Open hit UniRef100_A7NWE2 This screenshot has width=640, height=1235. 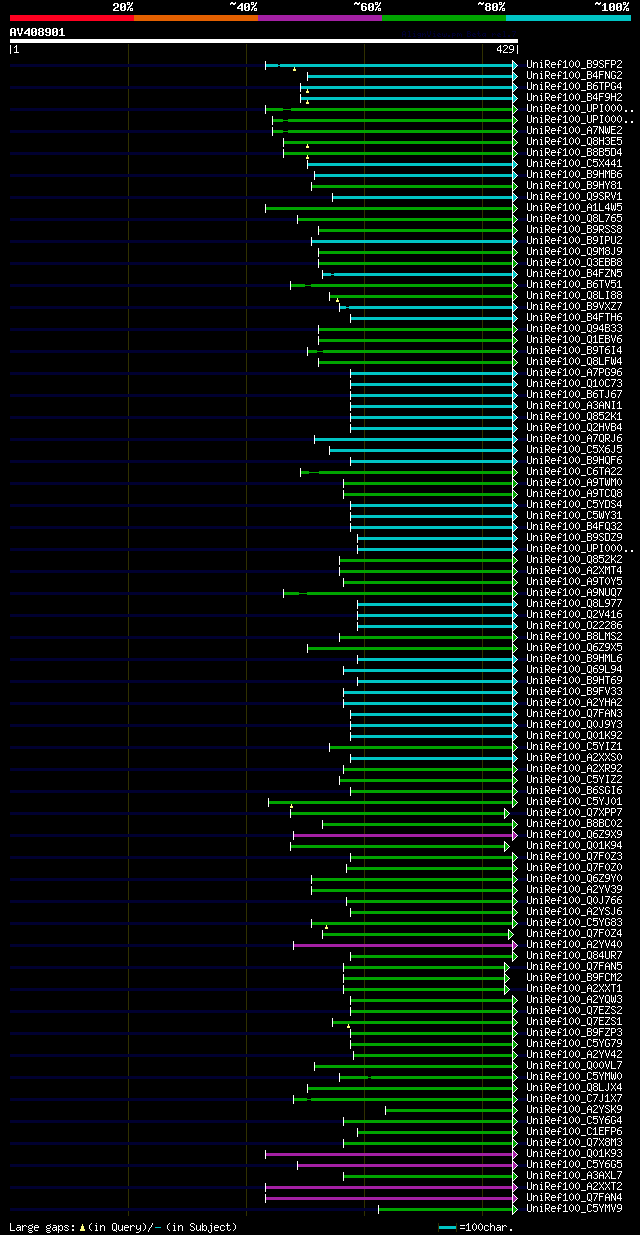coord(574,130)
